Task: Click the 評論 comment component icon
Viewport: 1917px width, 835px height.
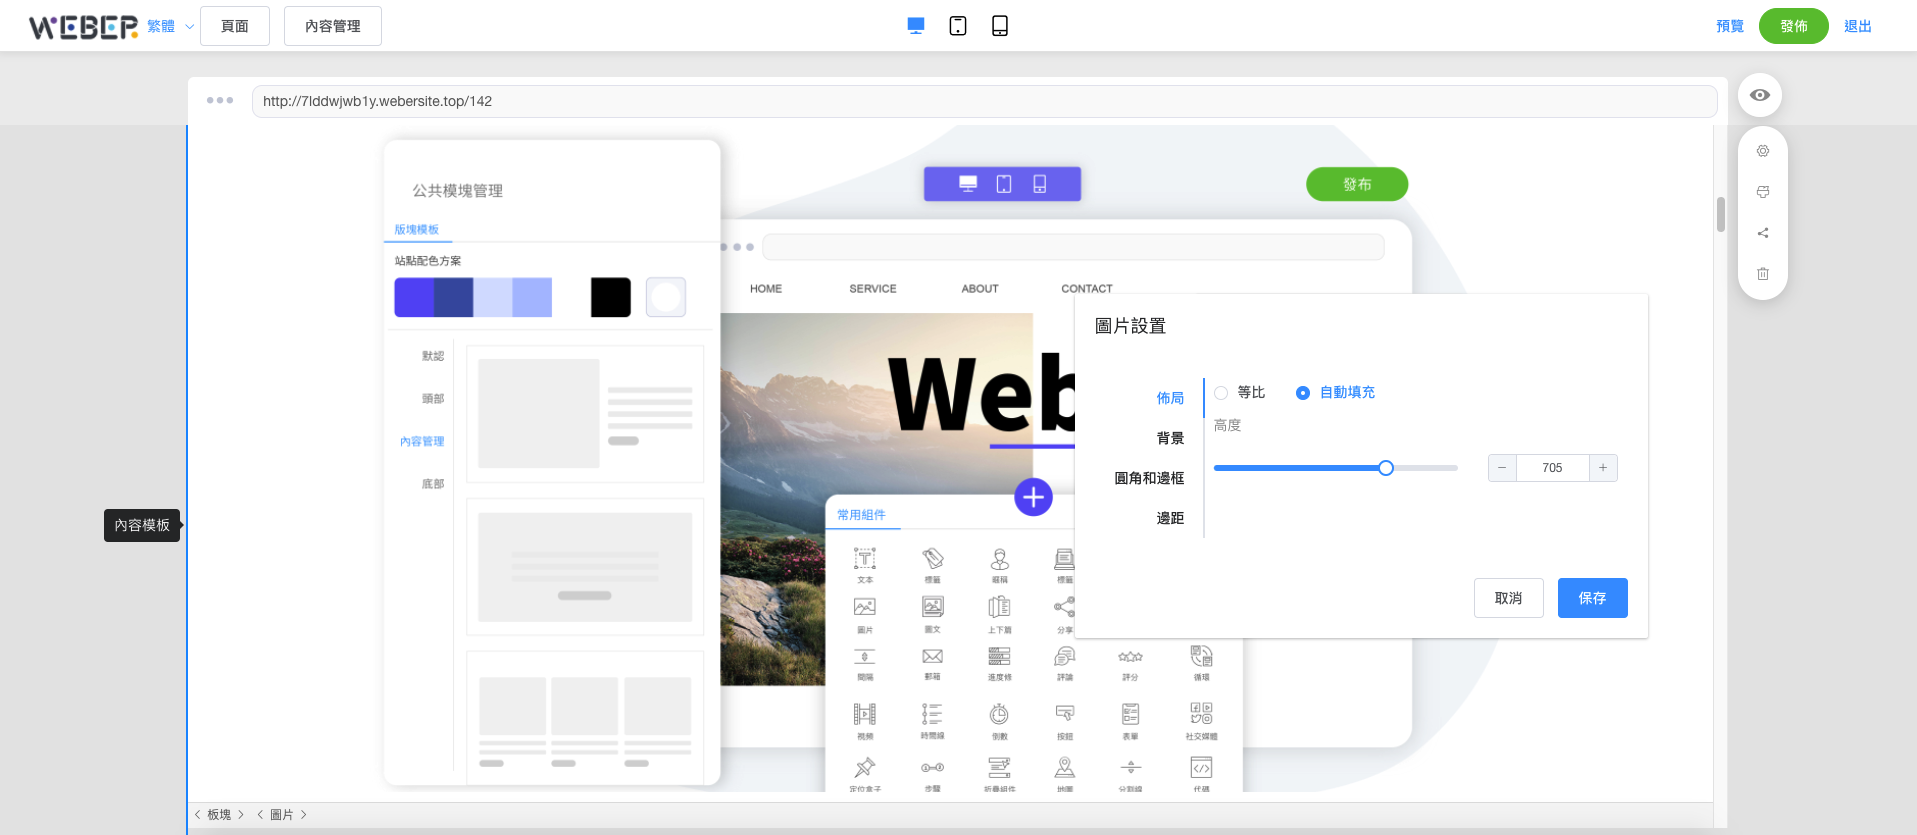Action: point(1065,656)
